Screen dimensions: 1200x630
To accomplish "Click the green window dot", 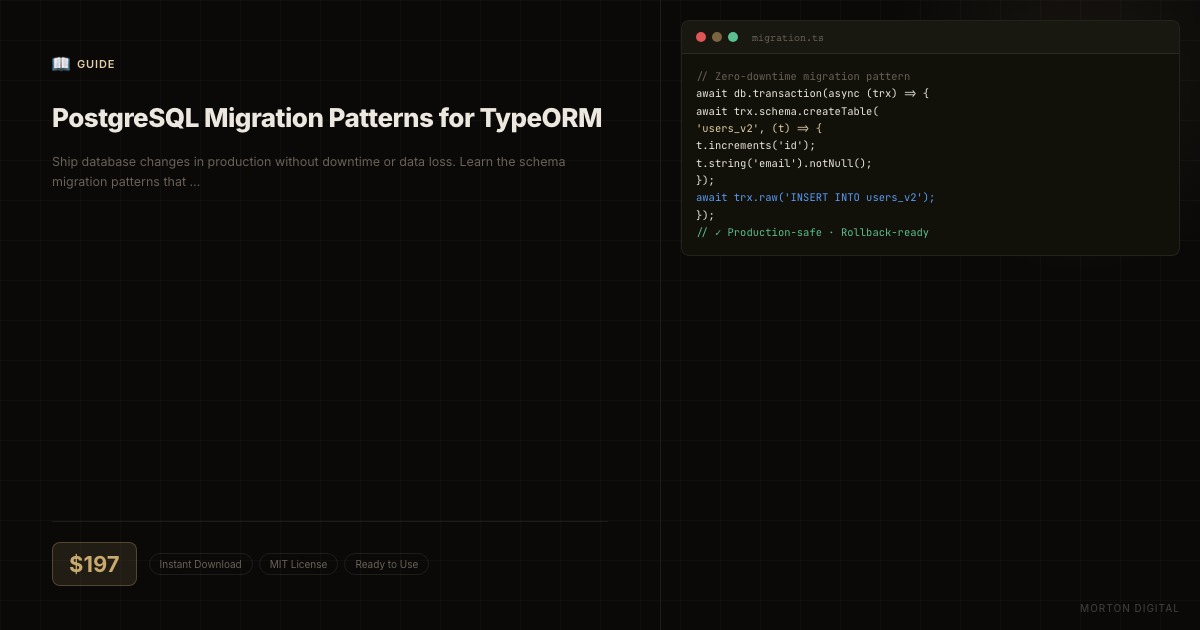I will 733,37.
